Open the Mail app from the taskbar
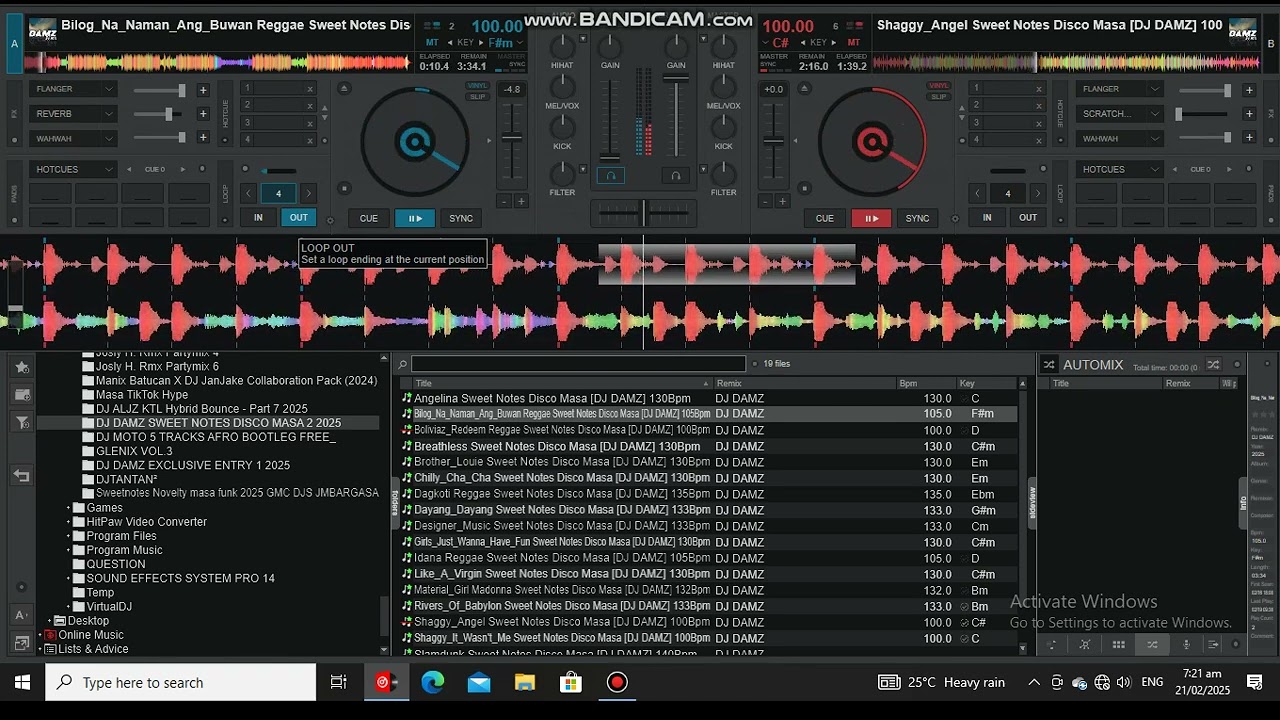This screenshot has width=1280, height=720. [479, 682]
